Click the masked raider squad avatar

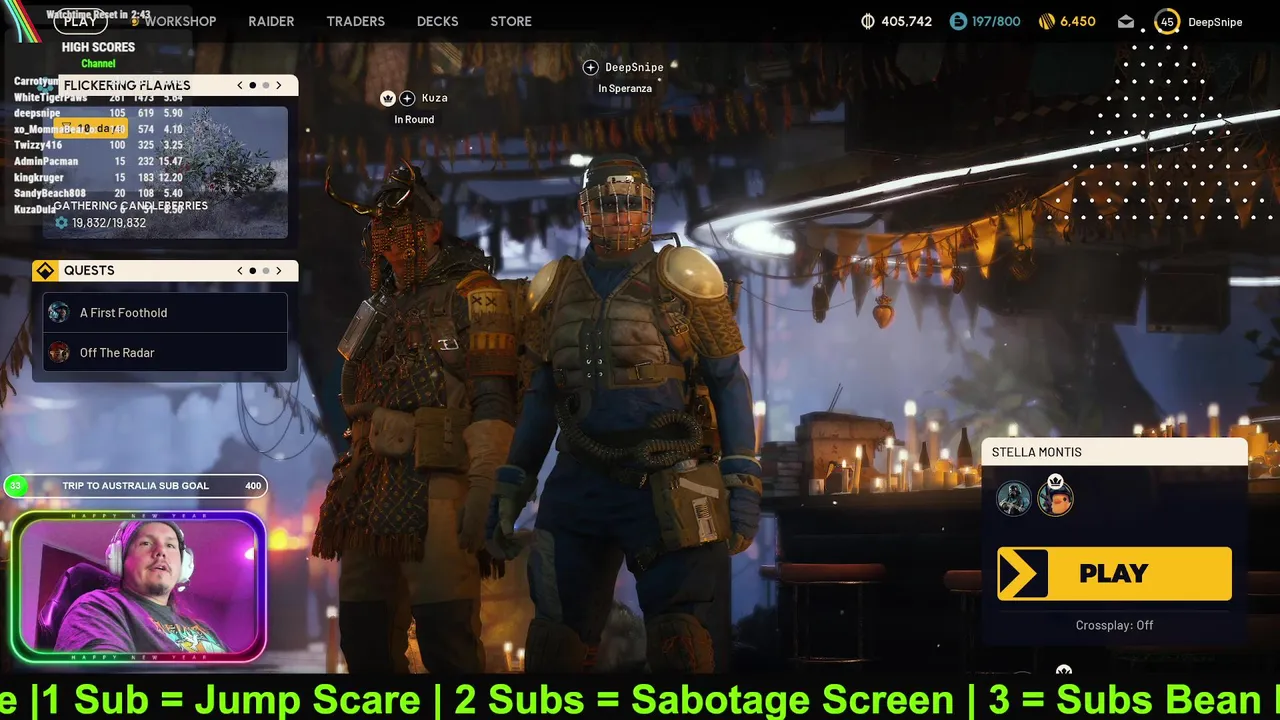1014,498
